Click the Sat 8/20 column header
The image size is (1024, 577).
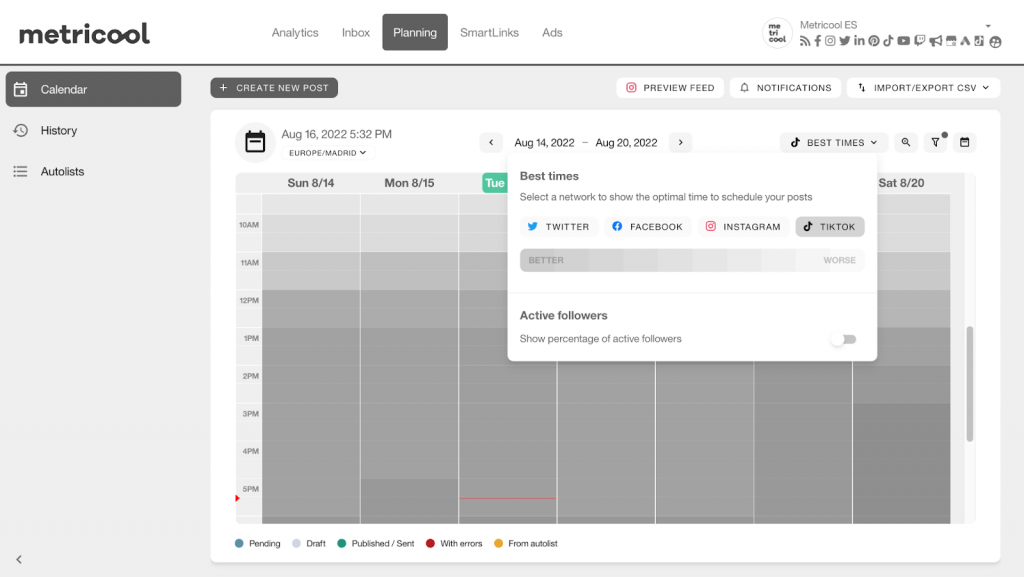901,183
